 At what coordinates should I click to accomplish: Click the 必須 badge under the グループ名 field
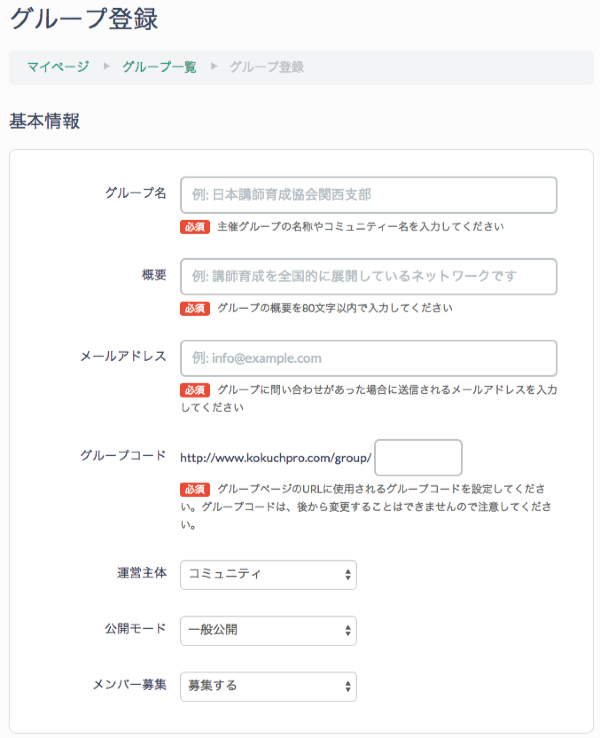pos(195,227)
